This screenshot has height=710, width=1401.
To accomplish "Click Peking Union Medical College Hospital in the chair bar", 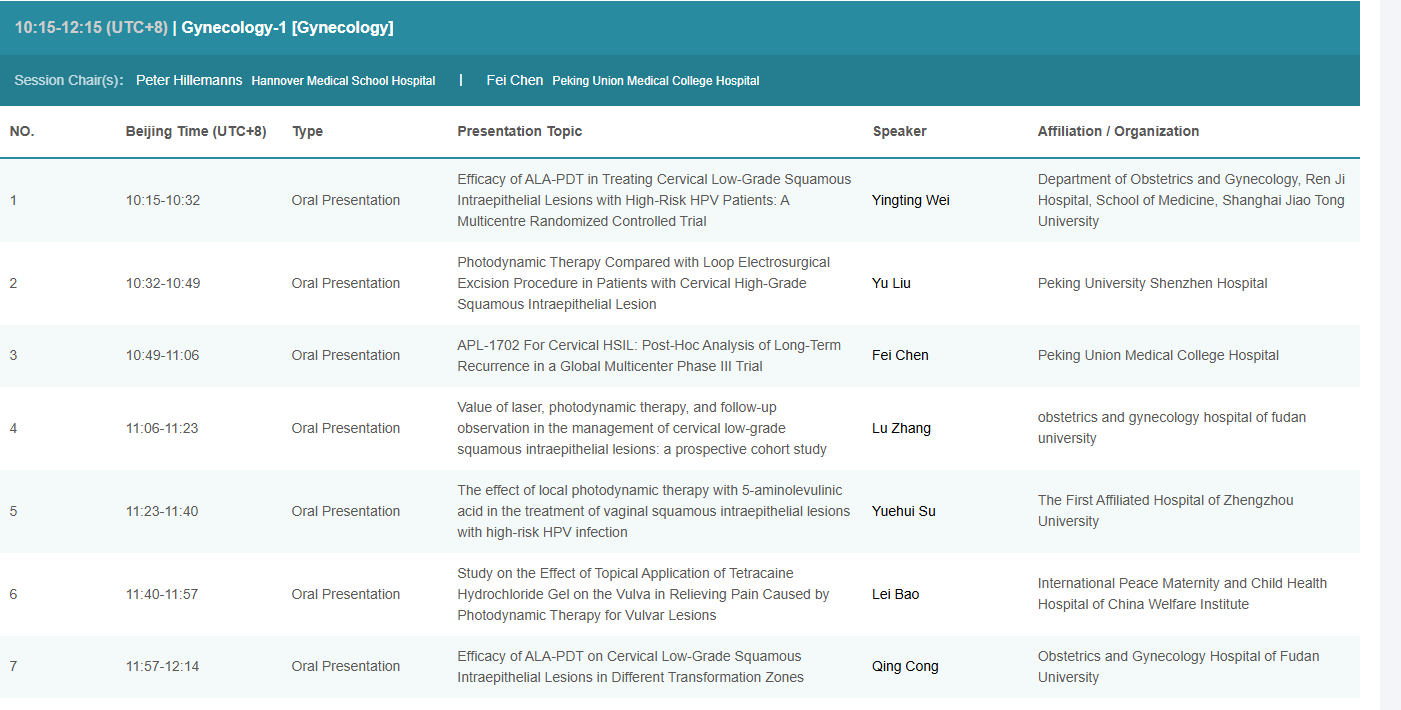I will coord(656,81).
